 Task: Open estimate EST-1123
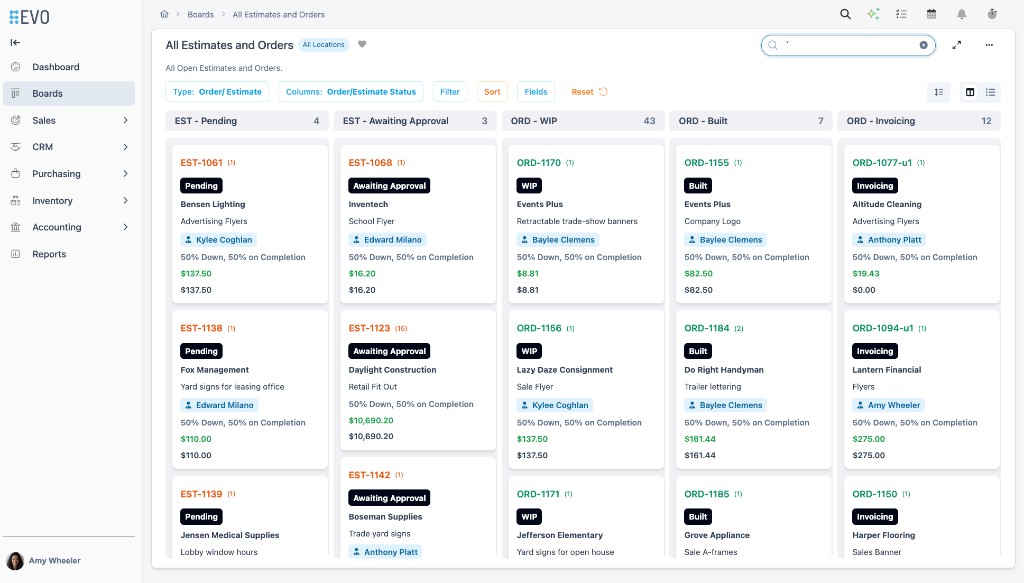pyautogui.click(x=369, y=328)
